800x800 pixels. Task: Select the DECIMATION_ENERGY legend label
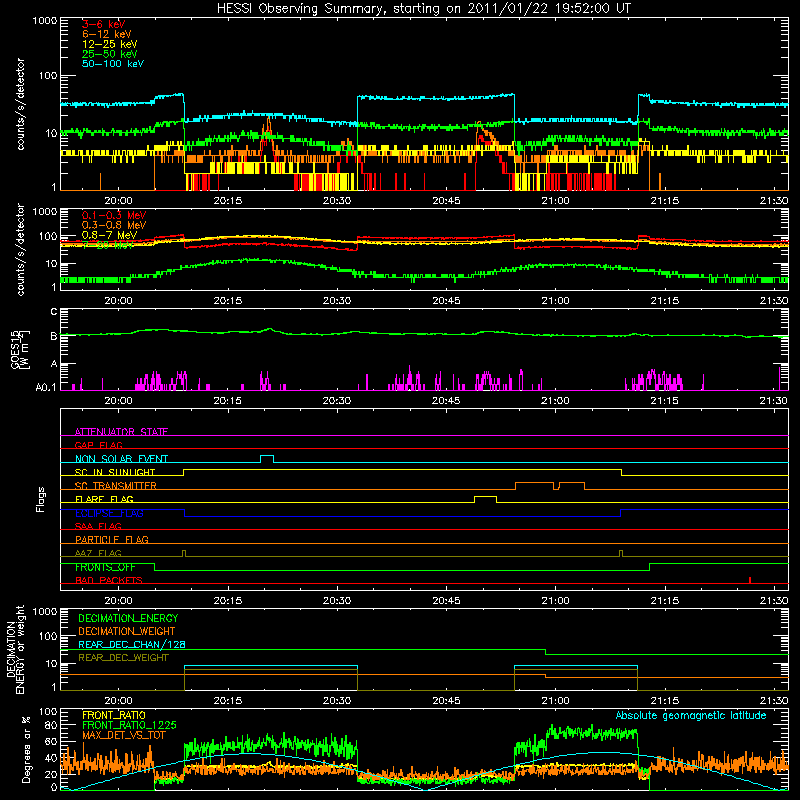tap(128, 618)
